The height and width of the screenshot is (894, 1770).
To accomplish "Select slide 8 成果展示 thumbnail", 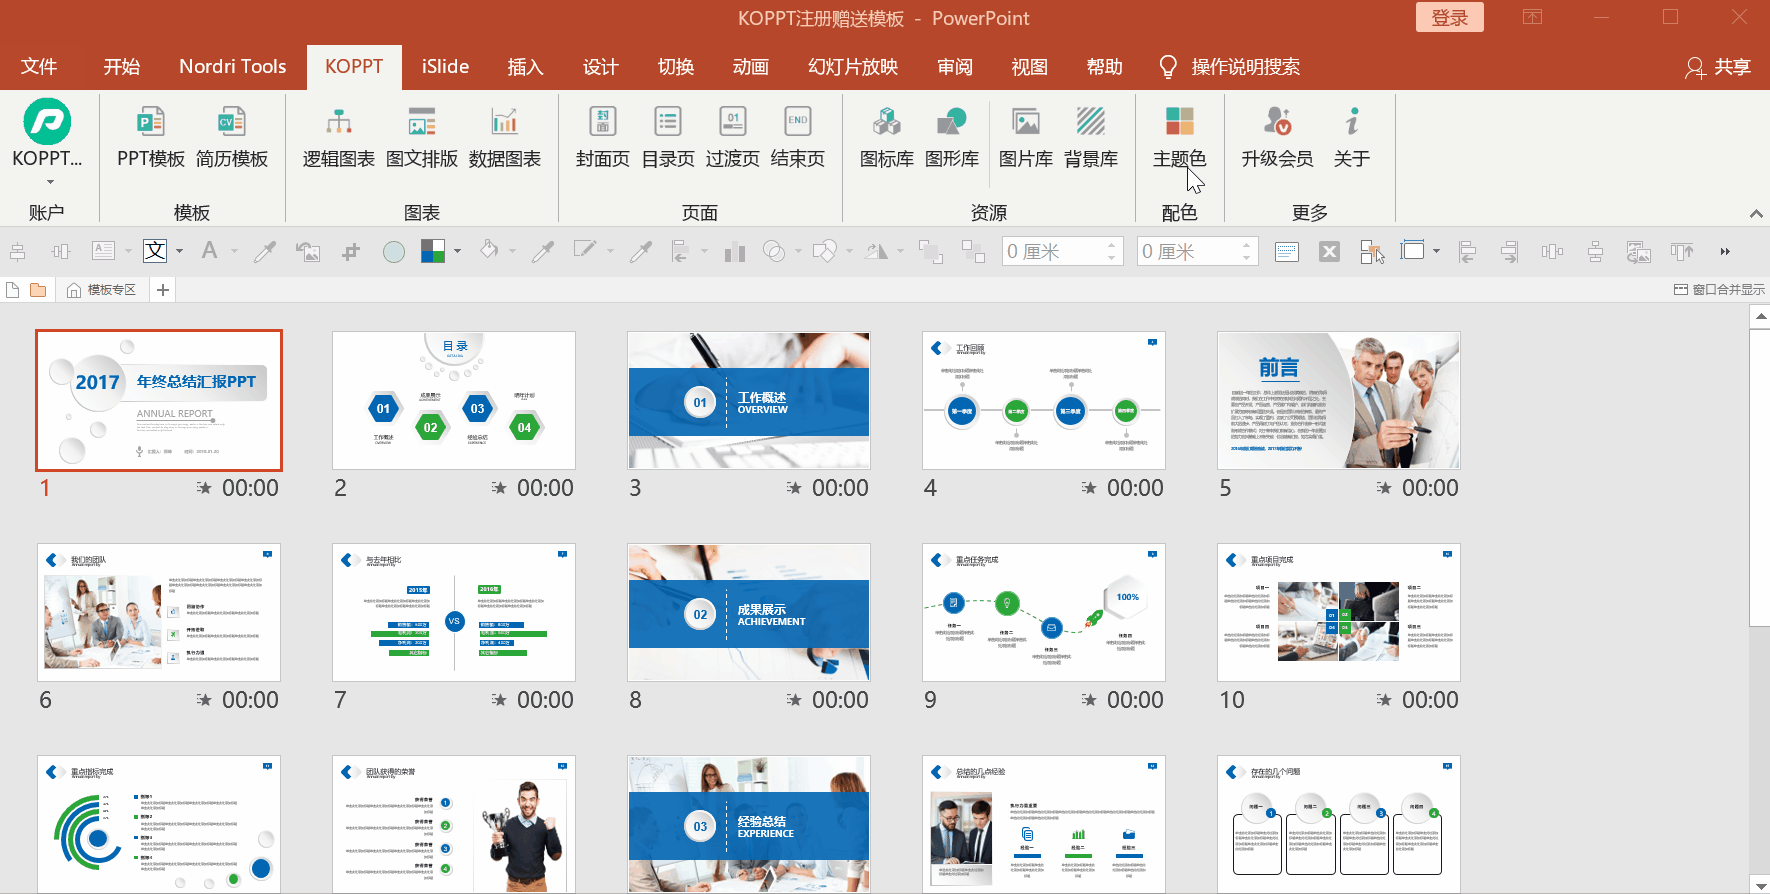I will 749,612.
